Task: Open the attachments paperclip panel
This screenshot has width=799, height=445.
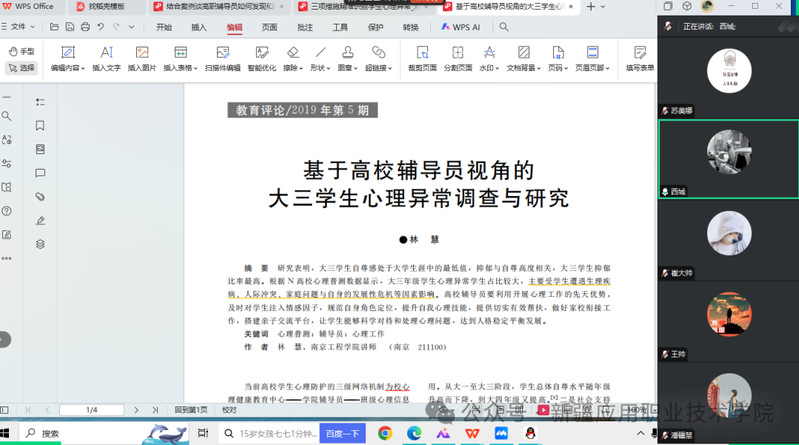Action: coord(40,196)
